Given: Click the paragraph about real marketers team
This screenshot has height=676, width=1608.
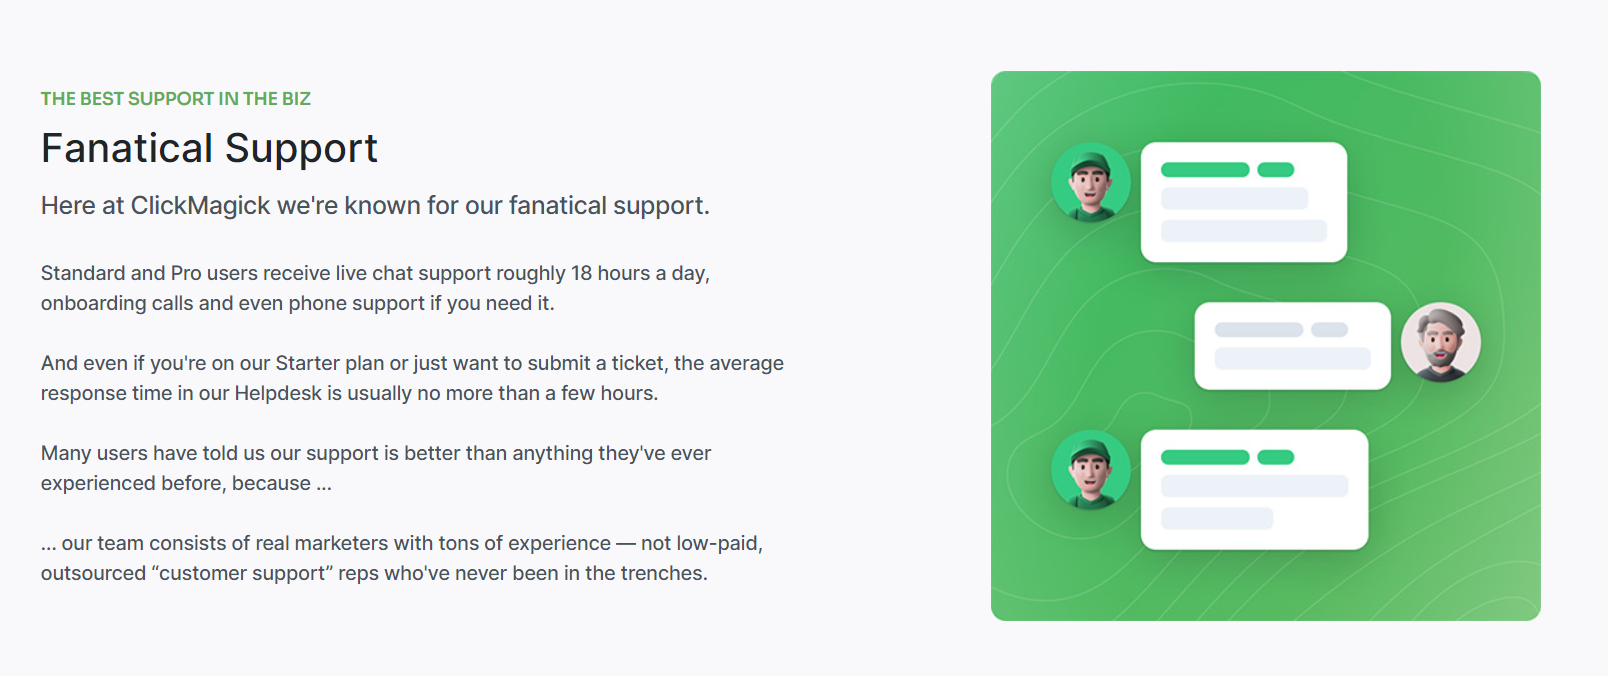Looking at the screenshot, I should click(x=402, y=558).
